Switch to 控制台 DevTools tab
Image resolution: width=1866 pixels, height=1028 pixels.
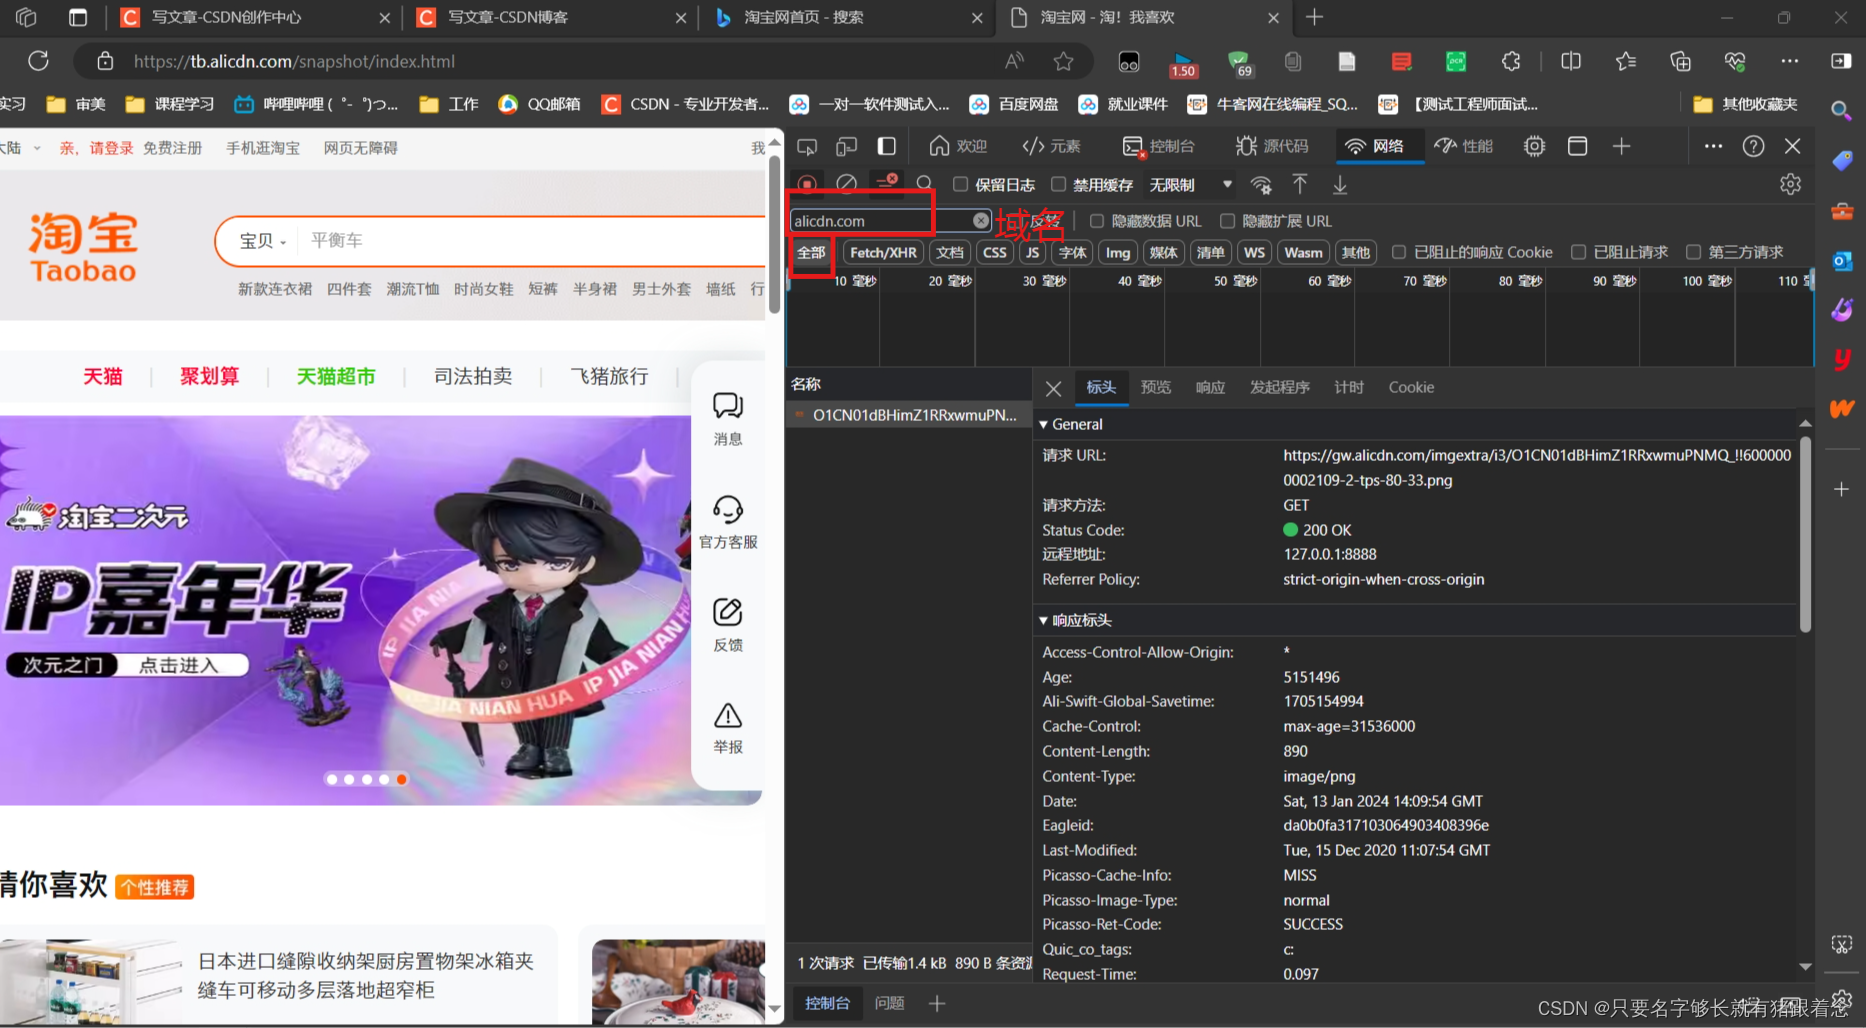(1159, 146)
